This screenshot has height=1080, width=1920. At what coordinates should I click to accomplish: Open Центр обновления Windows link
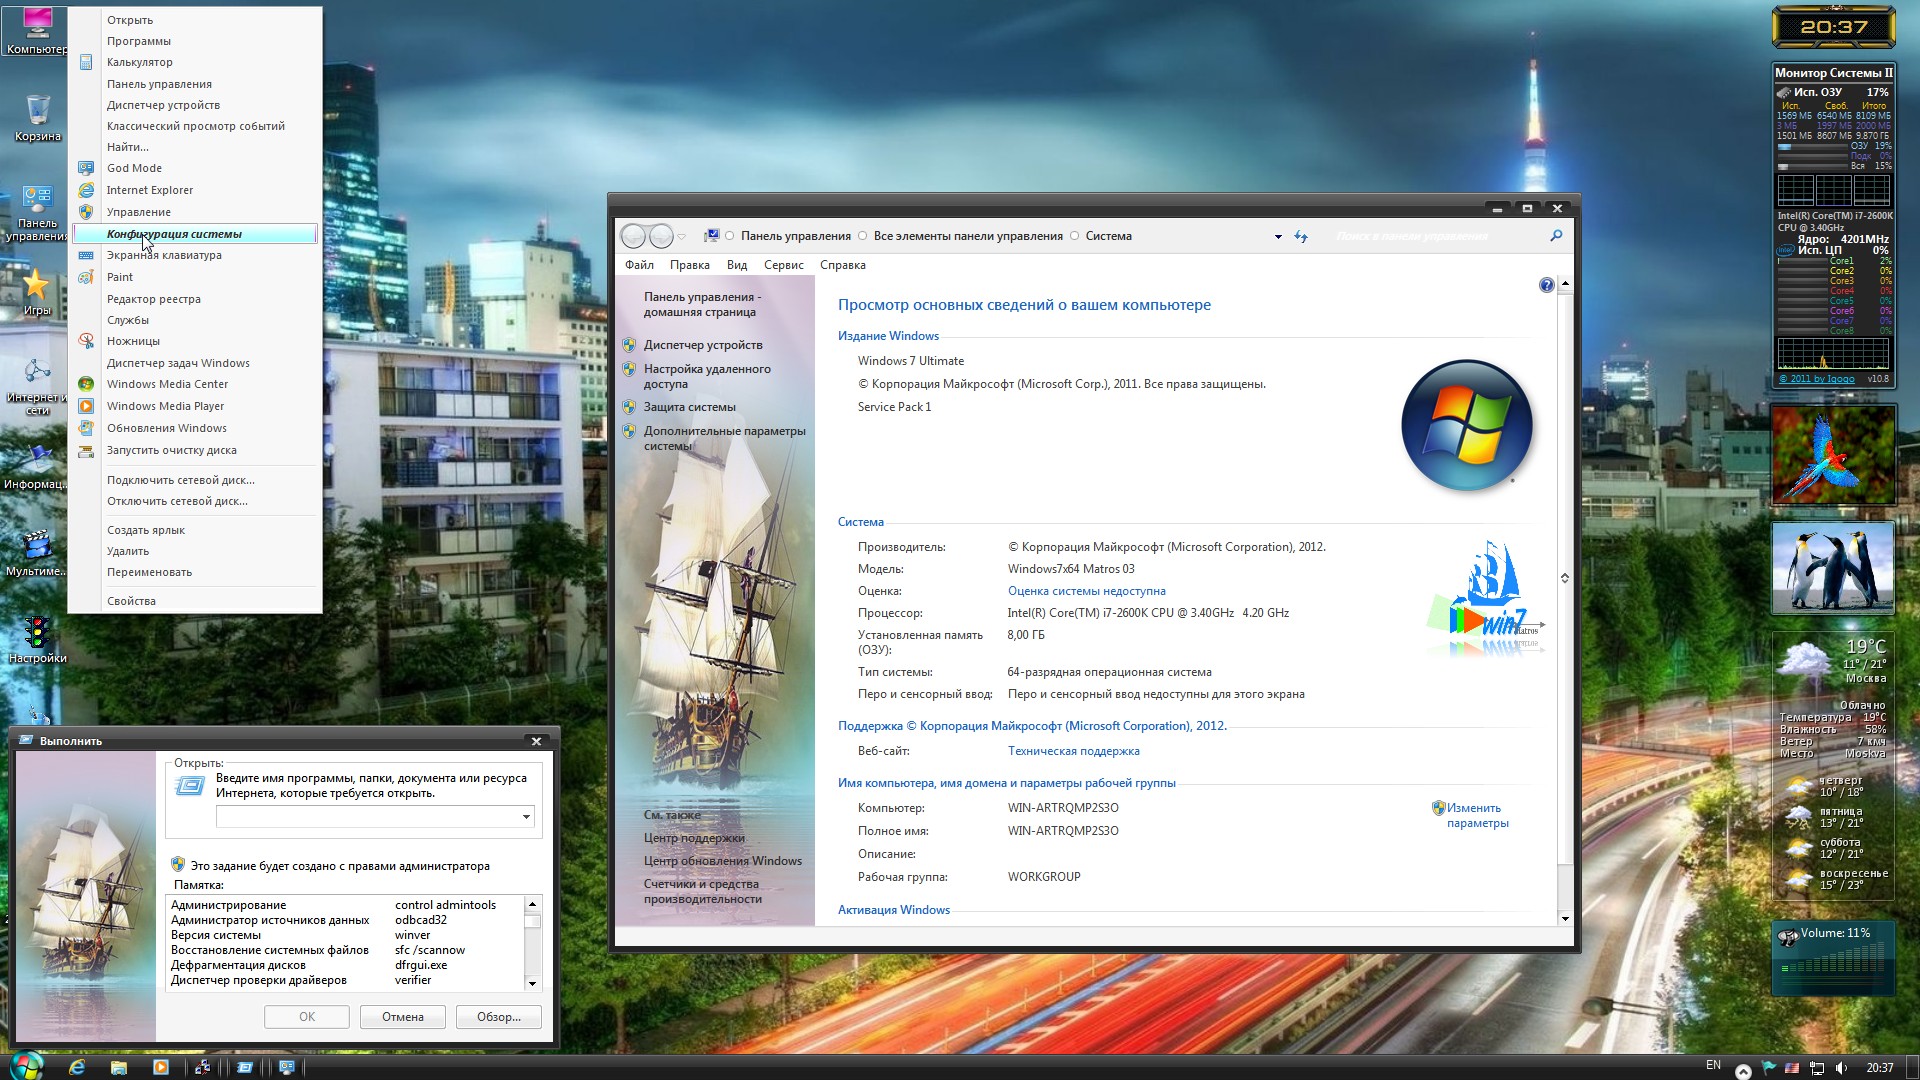723,861
